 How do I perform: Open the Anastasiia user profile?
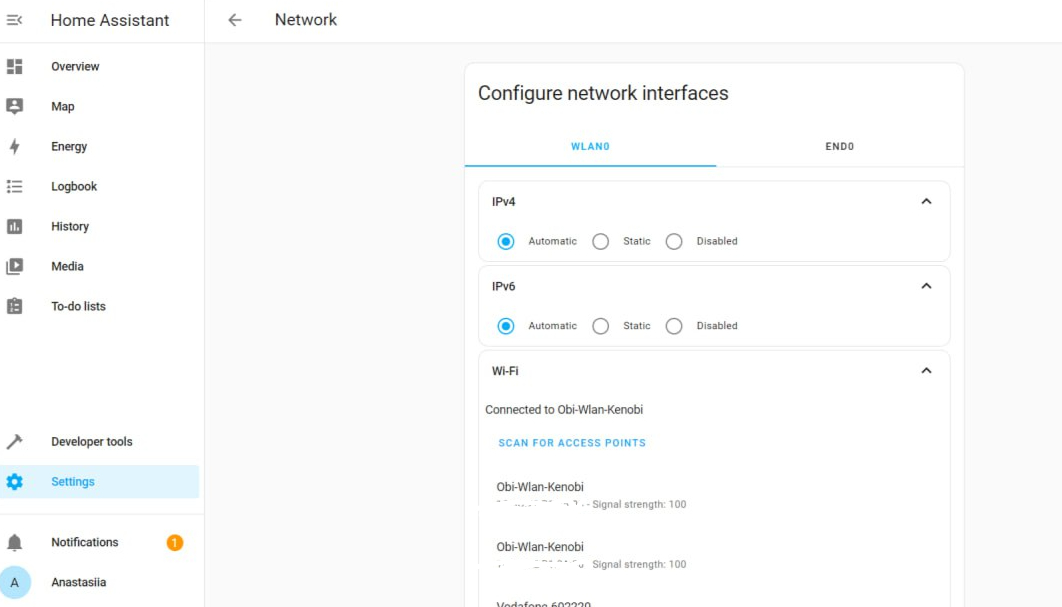pos(78,582)
